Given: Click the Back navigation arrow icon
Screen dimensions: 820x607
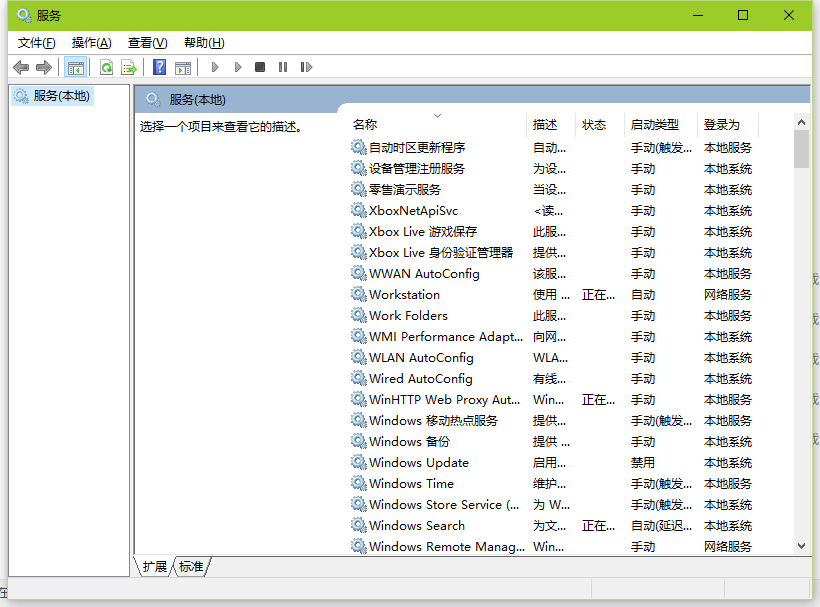Looking at the screenshot, I should (21, 66).
